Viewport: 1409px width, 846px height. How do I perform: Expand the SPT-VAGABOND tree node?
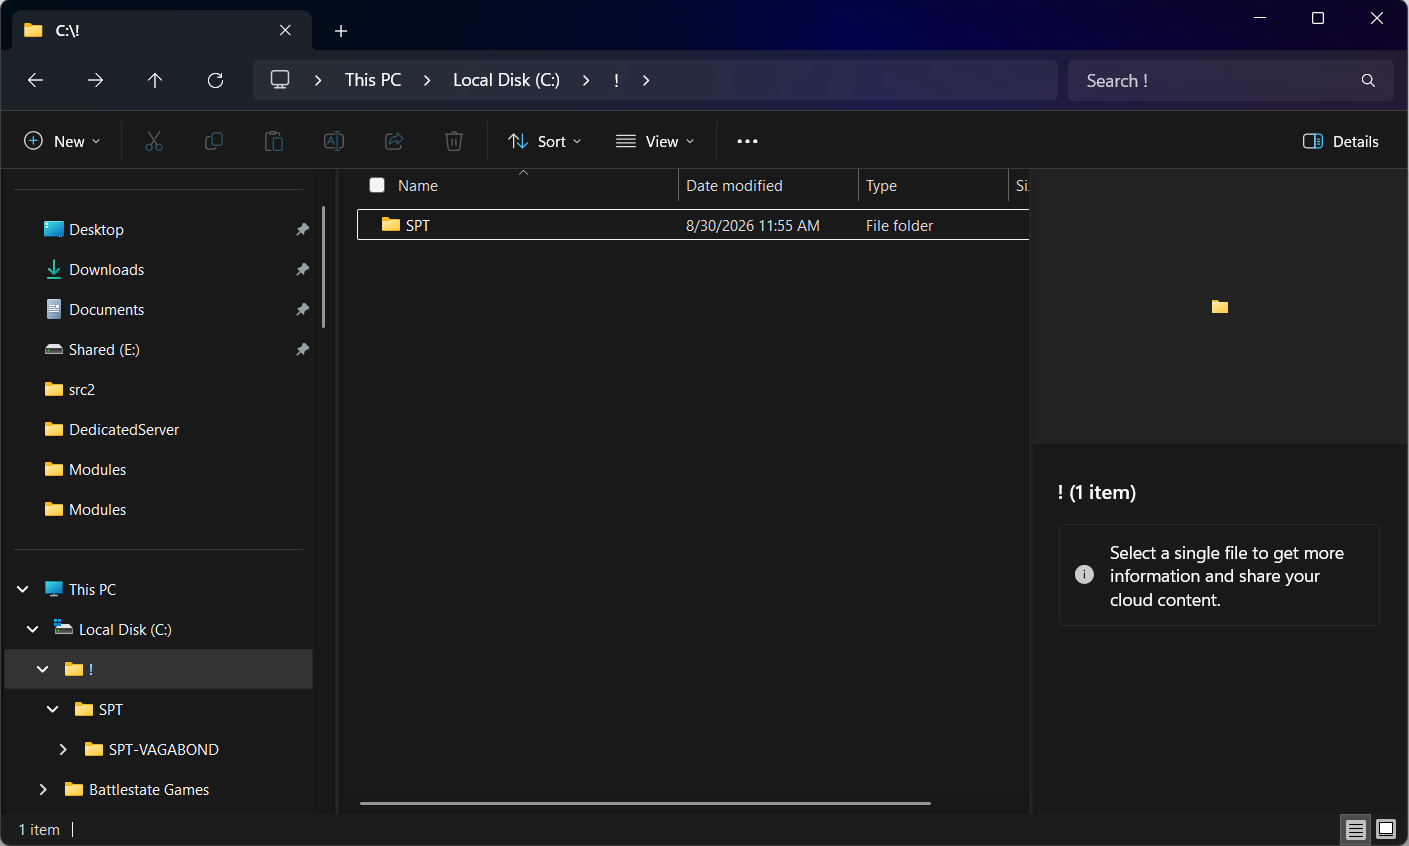[63, 749]
